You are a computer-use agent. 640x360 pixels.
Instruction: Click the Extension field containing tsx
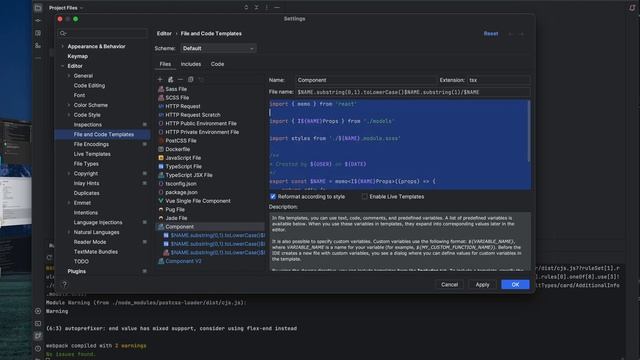point(499,80)
